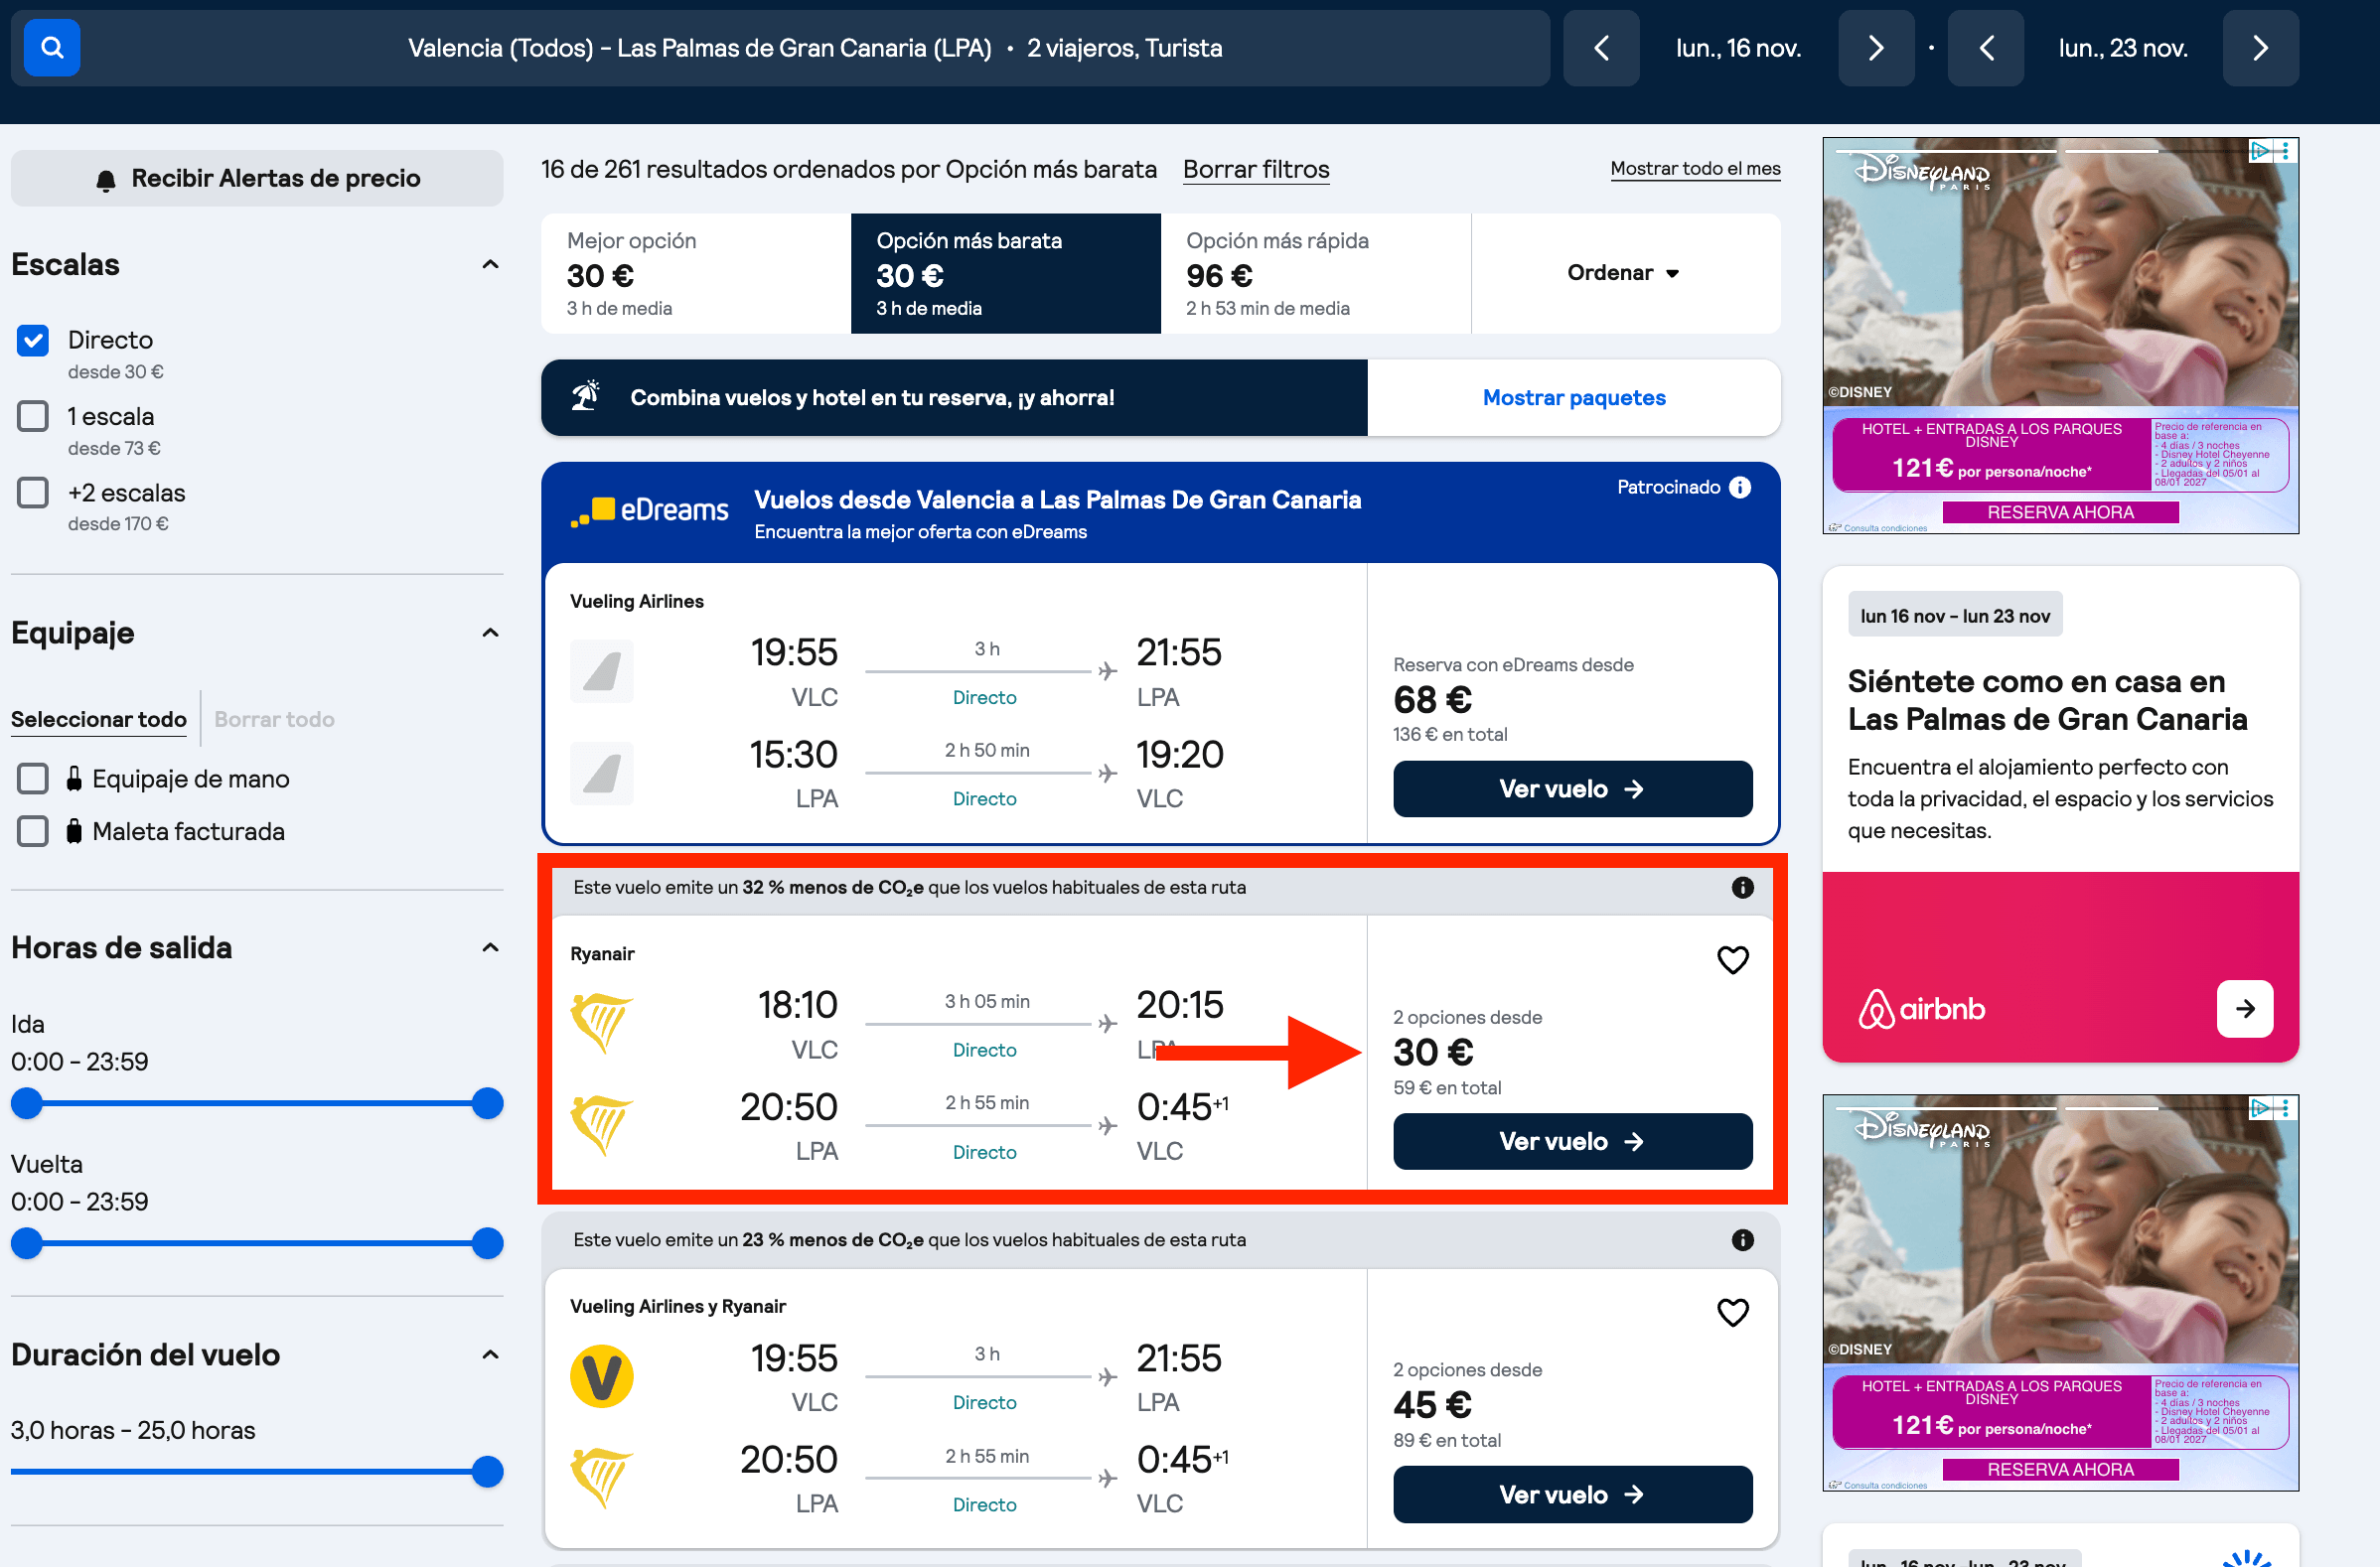This screenshot has width=2380, height=1567.
Task: Save the Ryanair 30 € flight with heart
Action: 1733,960
